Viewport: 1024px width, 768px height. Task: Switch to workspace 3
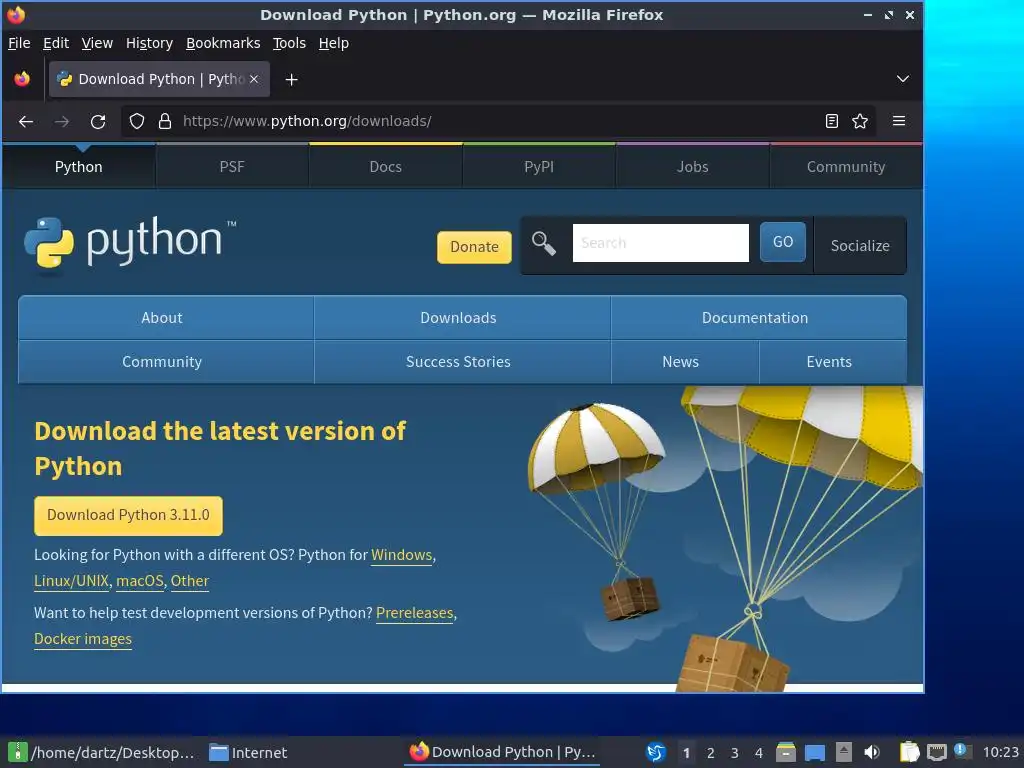735,753
